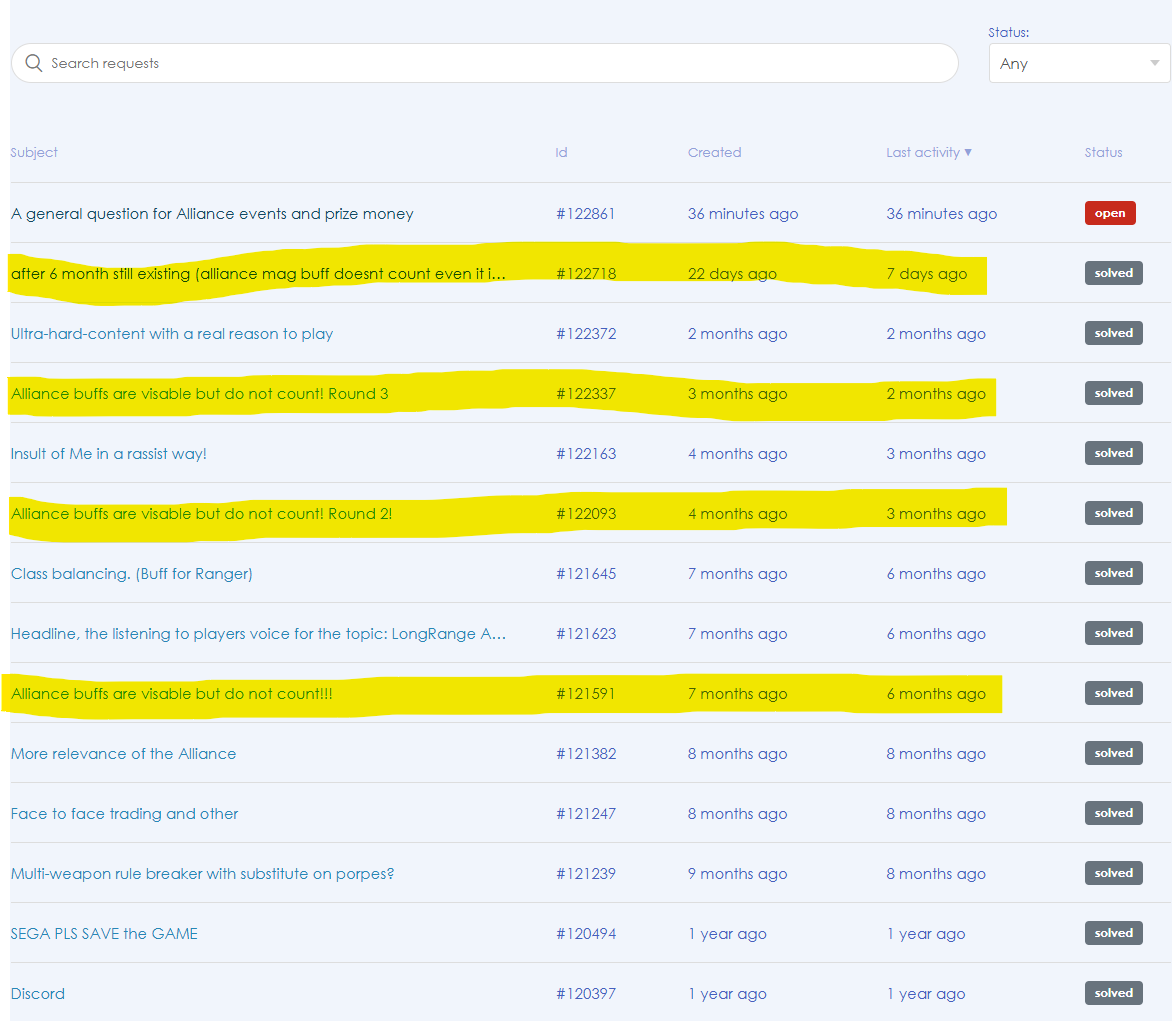
Task: Select request id #121591
Action: click(x=585, y=694)
